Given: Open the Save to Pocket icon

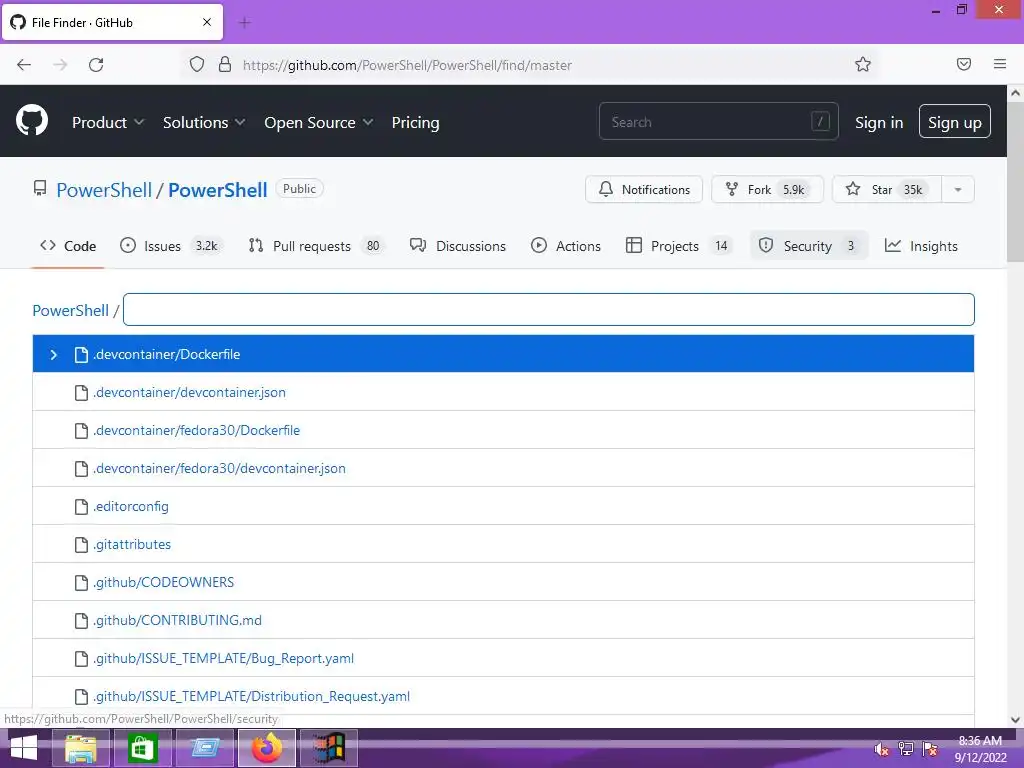Looking at the screenshot, I should tap(963, 64).
